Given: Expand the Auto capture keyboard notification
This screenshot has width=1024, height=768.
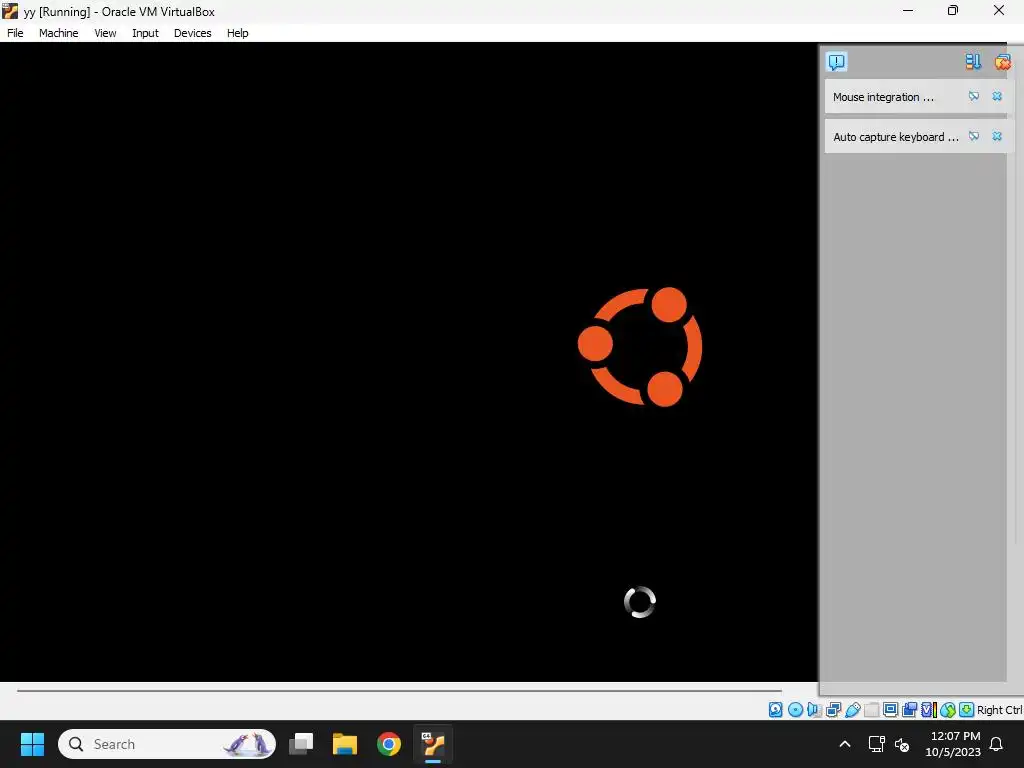Looking at the screenshot, I should tap(895, 136).
